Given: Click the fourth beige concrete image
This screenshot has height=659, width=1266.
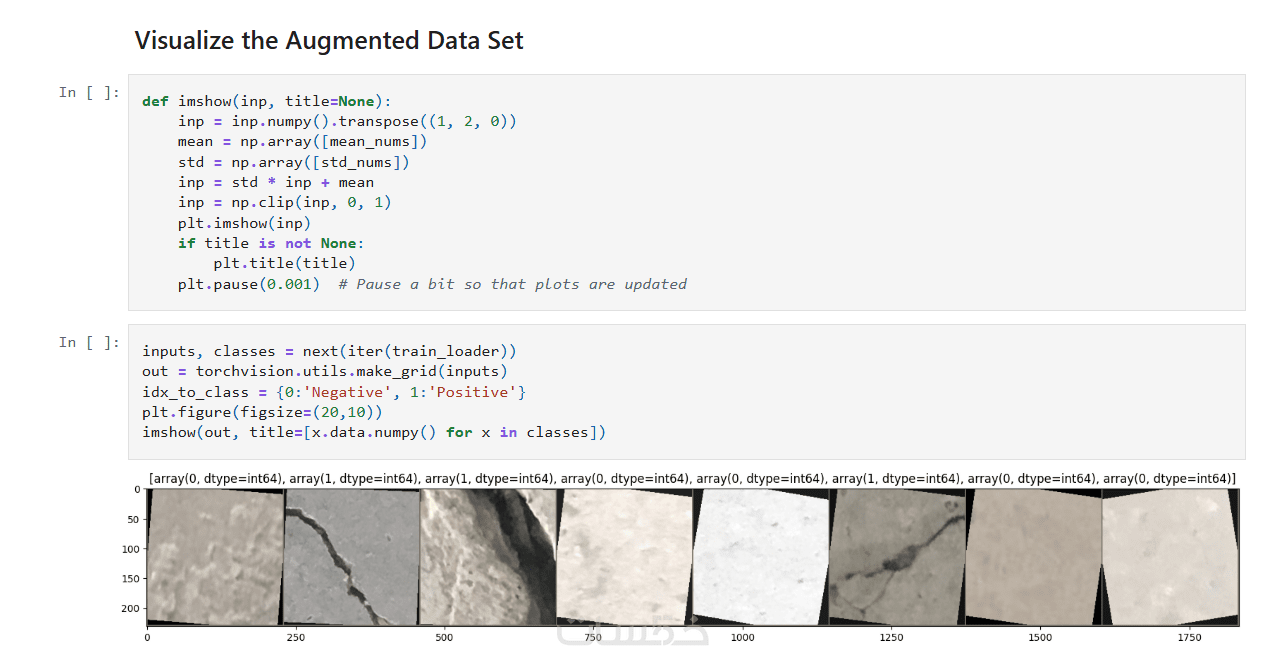Looking at the screenshot, I should [624, 558].
